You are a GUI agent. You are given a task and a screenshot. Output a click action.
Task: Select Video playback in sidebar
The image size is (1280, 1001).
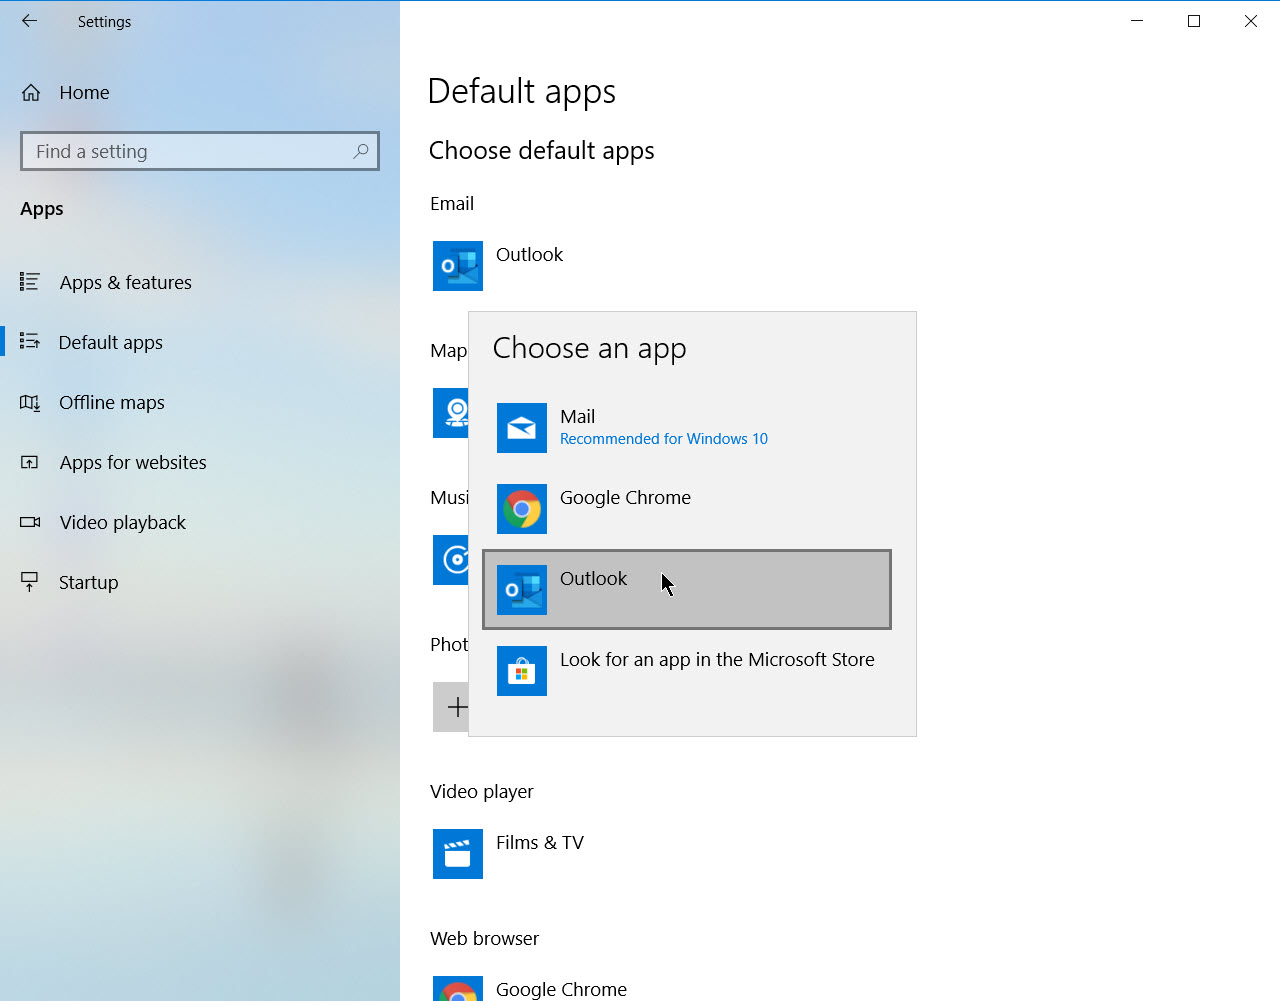(122, 523)
